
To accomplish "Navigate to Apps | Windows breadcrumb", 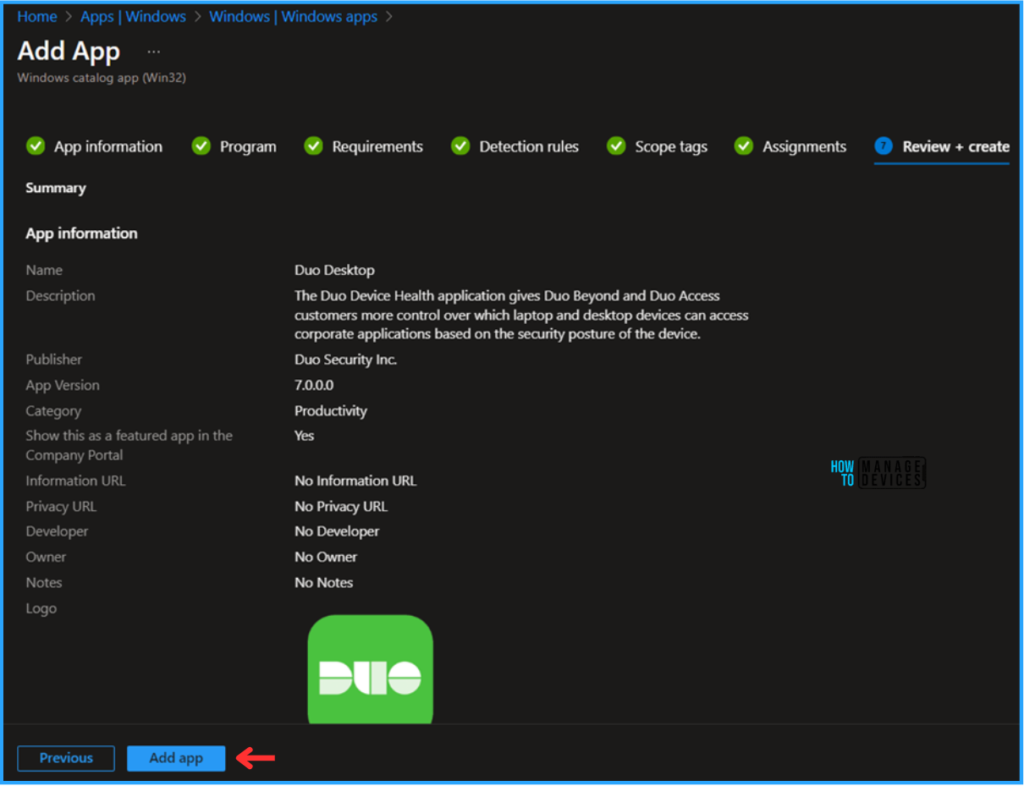I will (133, 16).
